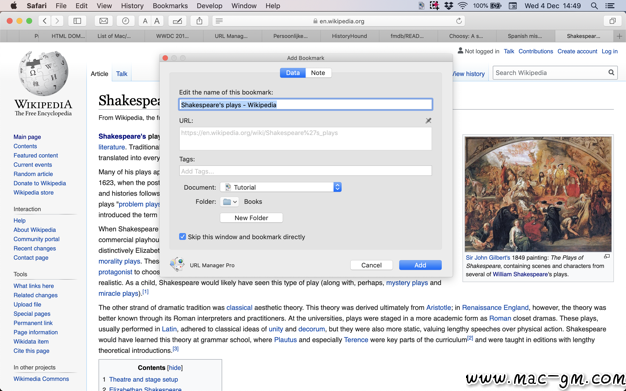Screen dimensions: 626x391
Task: Open the Wikimedia Commons sidebar link
Action: click(x=41, y=379)
